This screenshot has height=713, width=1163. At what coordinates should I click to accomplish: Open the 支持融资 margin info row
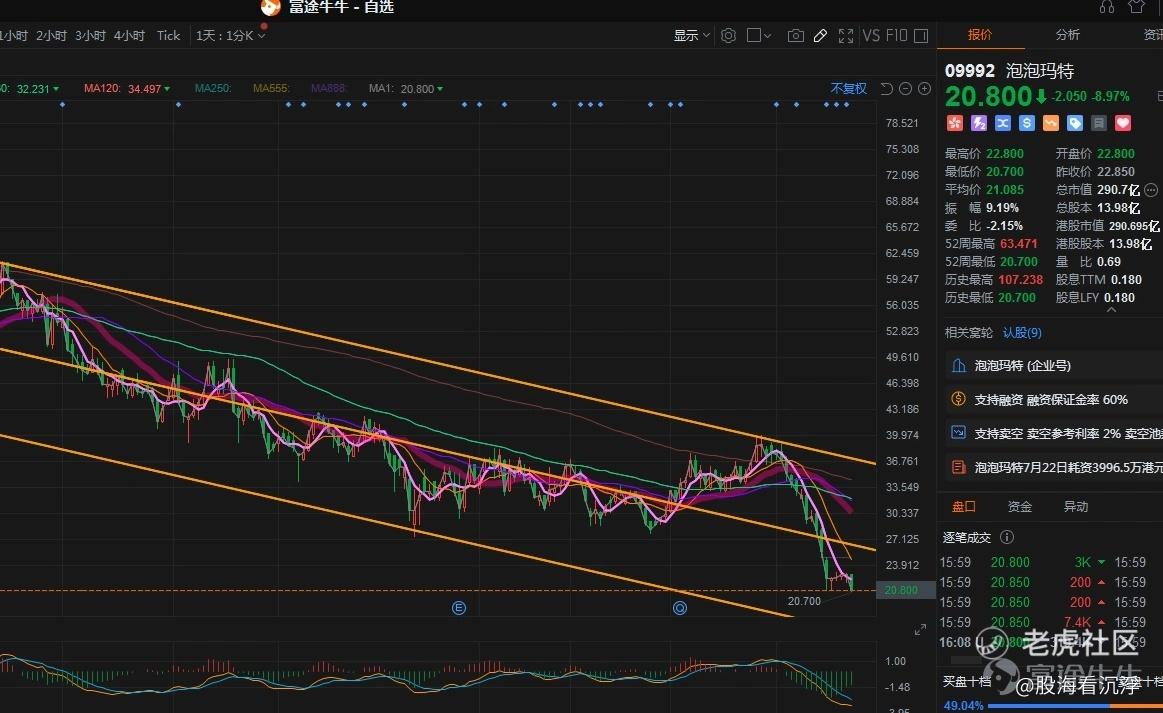(1053, 399)
